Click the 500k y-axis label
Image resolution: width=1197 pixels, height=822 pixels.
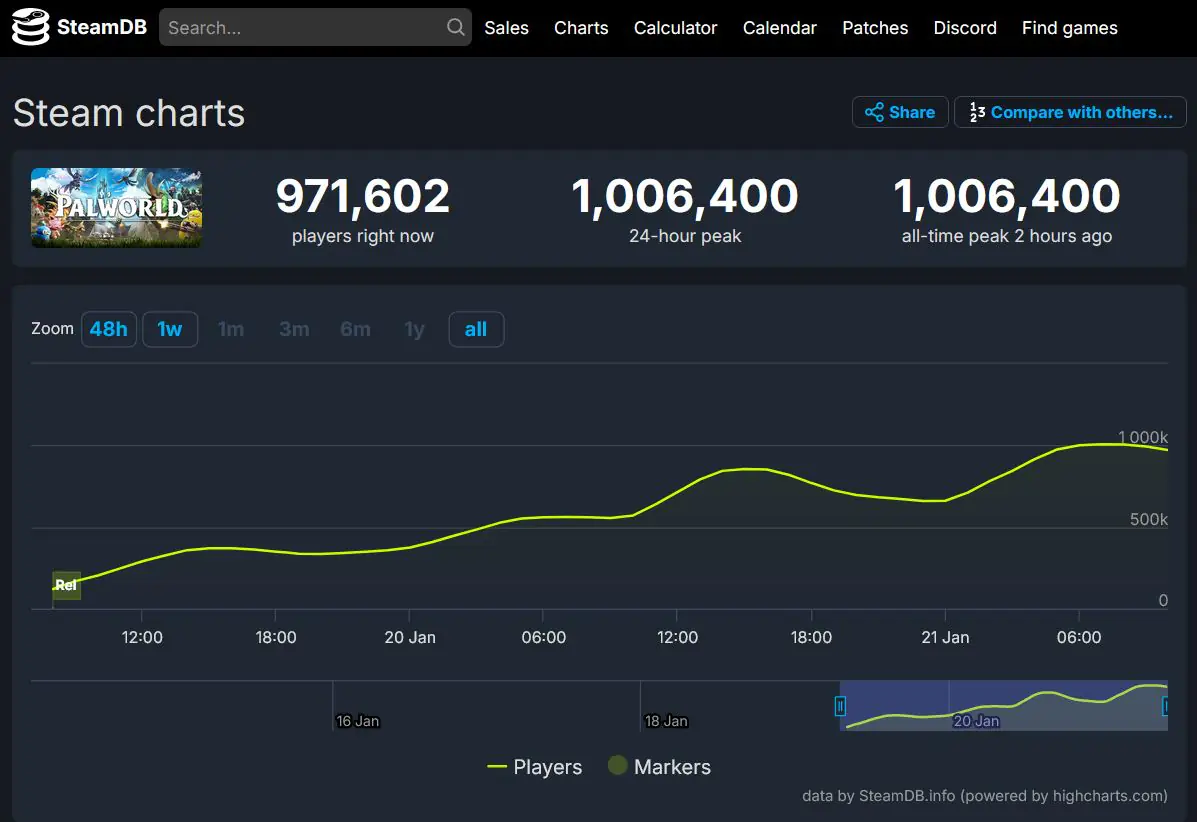point(1149,519)
